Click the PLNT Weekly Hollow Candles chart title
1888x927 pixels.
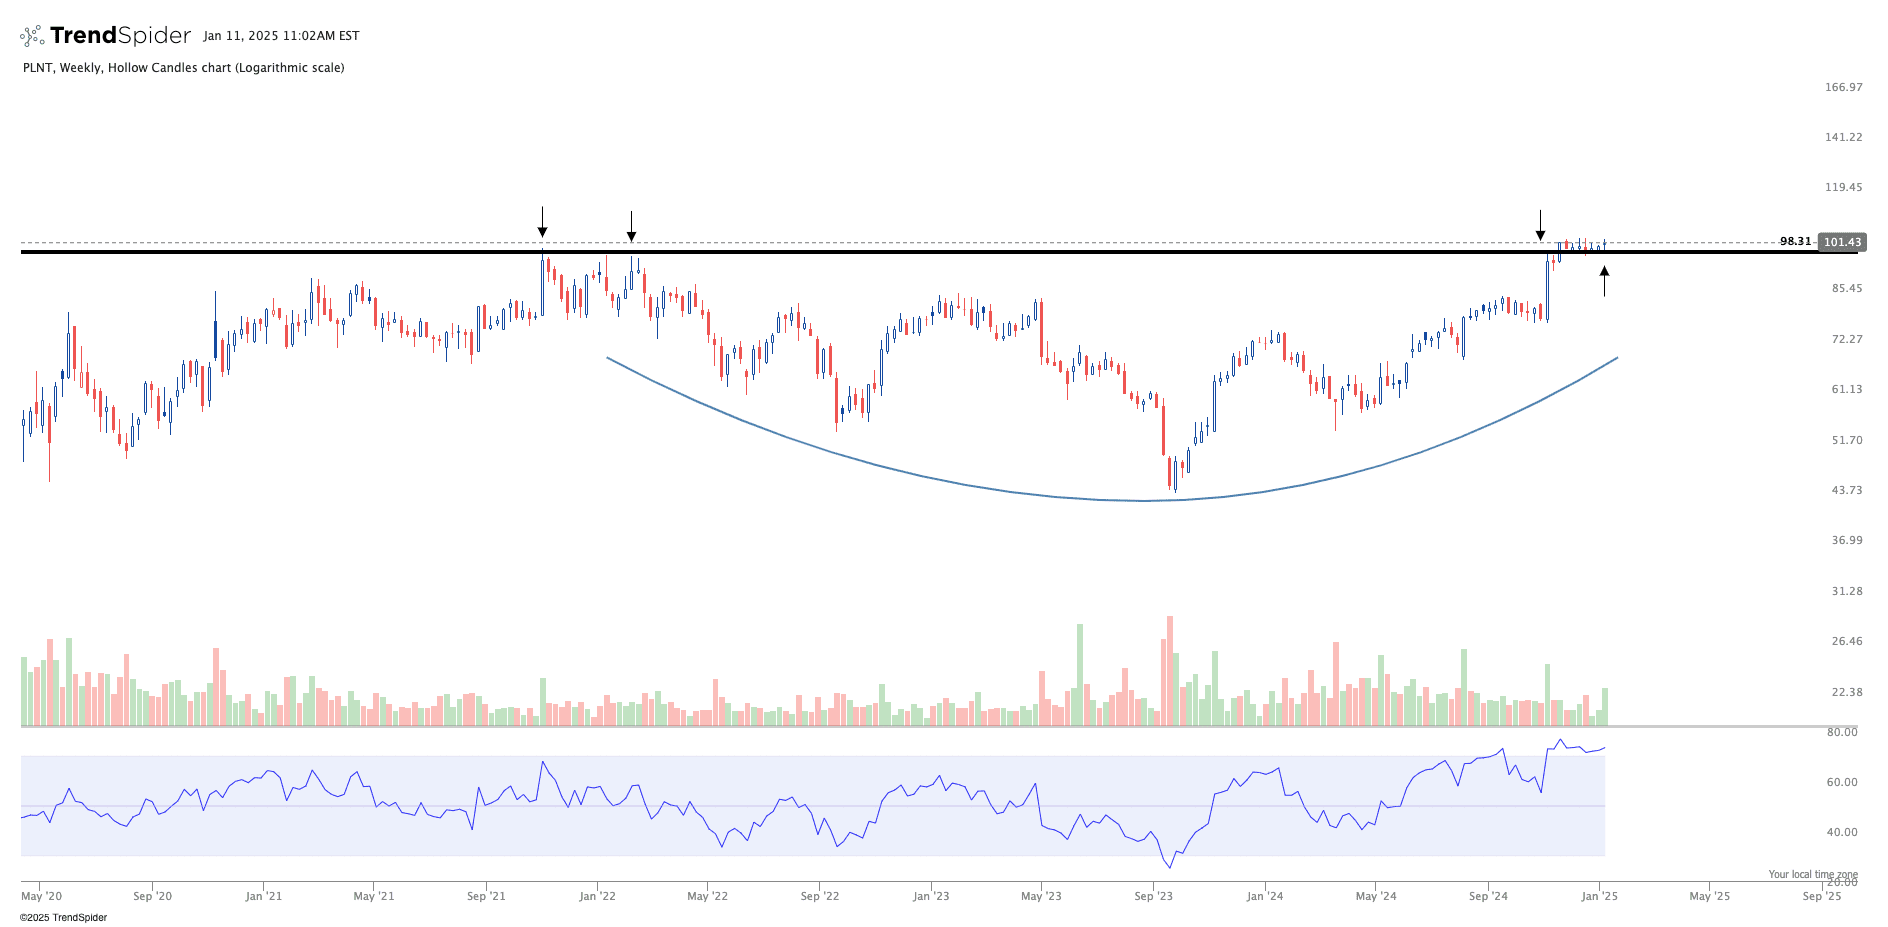point(183,68)
